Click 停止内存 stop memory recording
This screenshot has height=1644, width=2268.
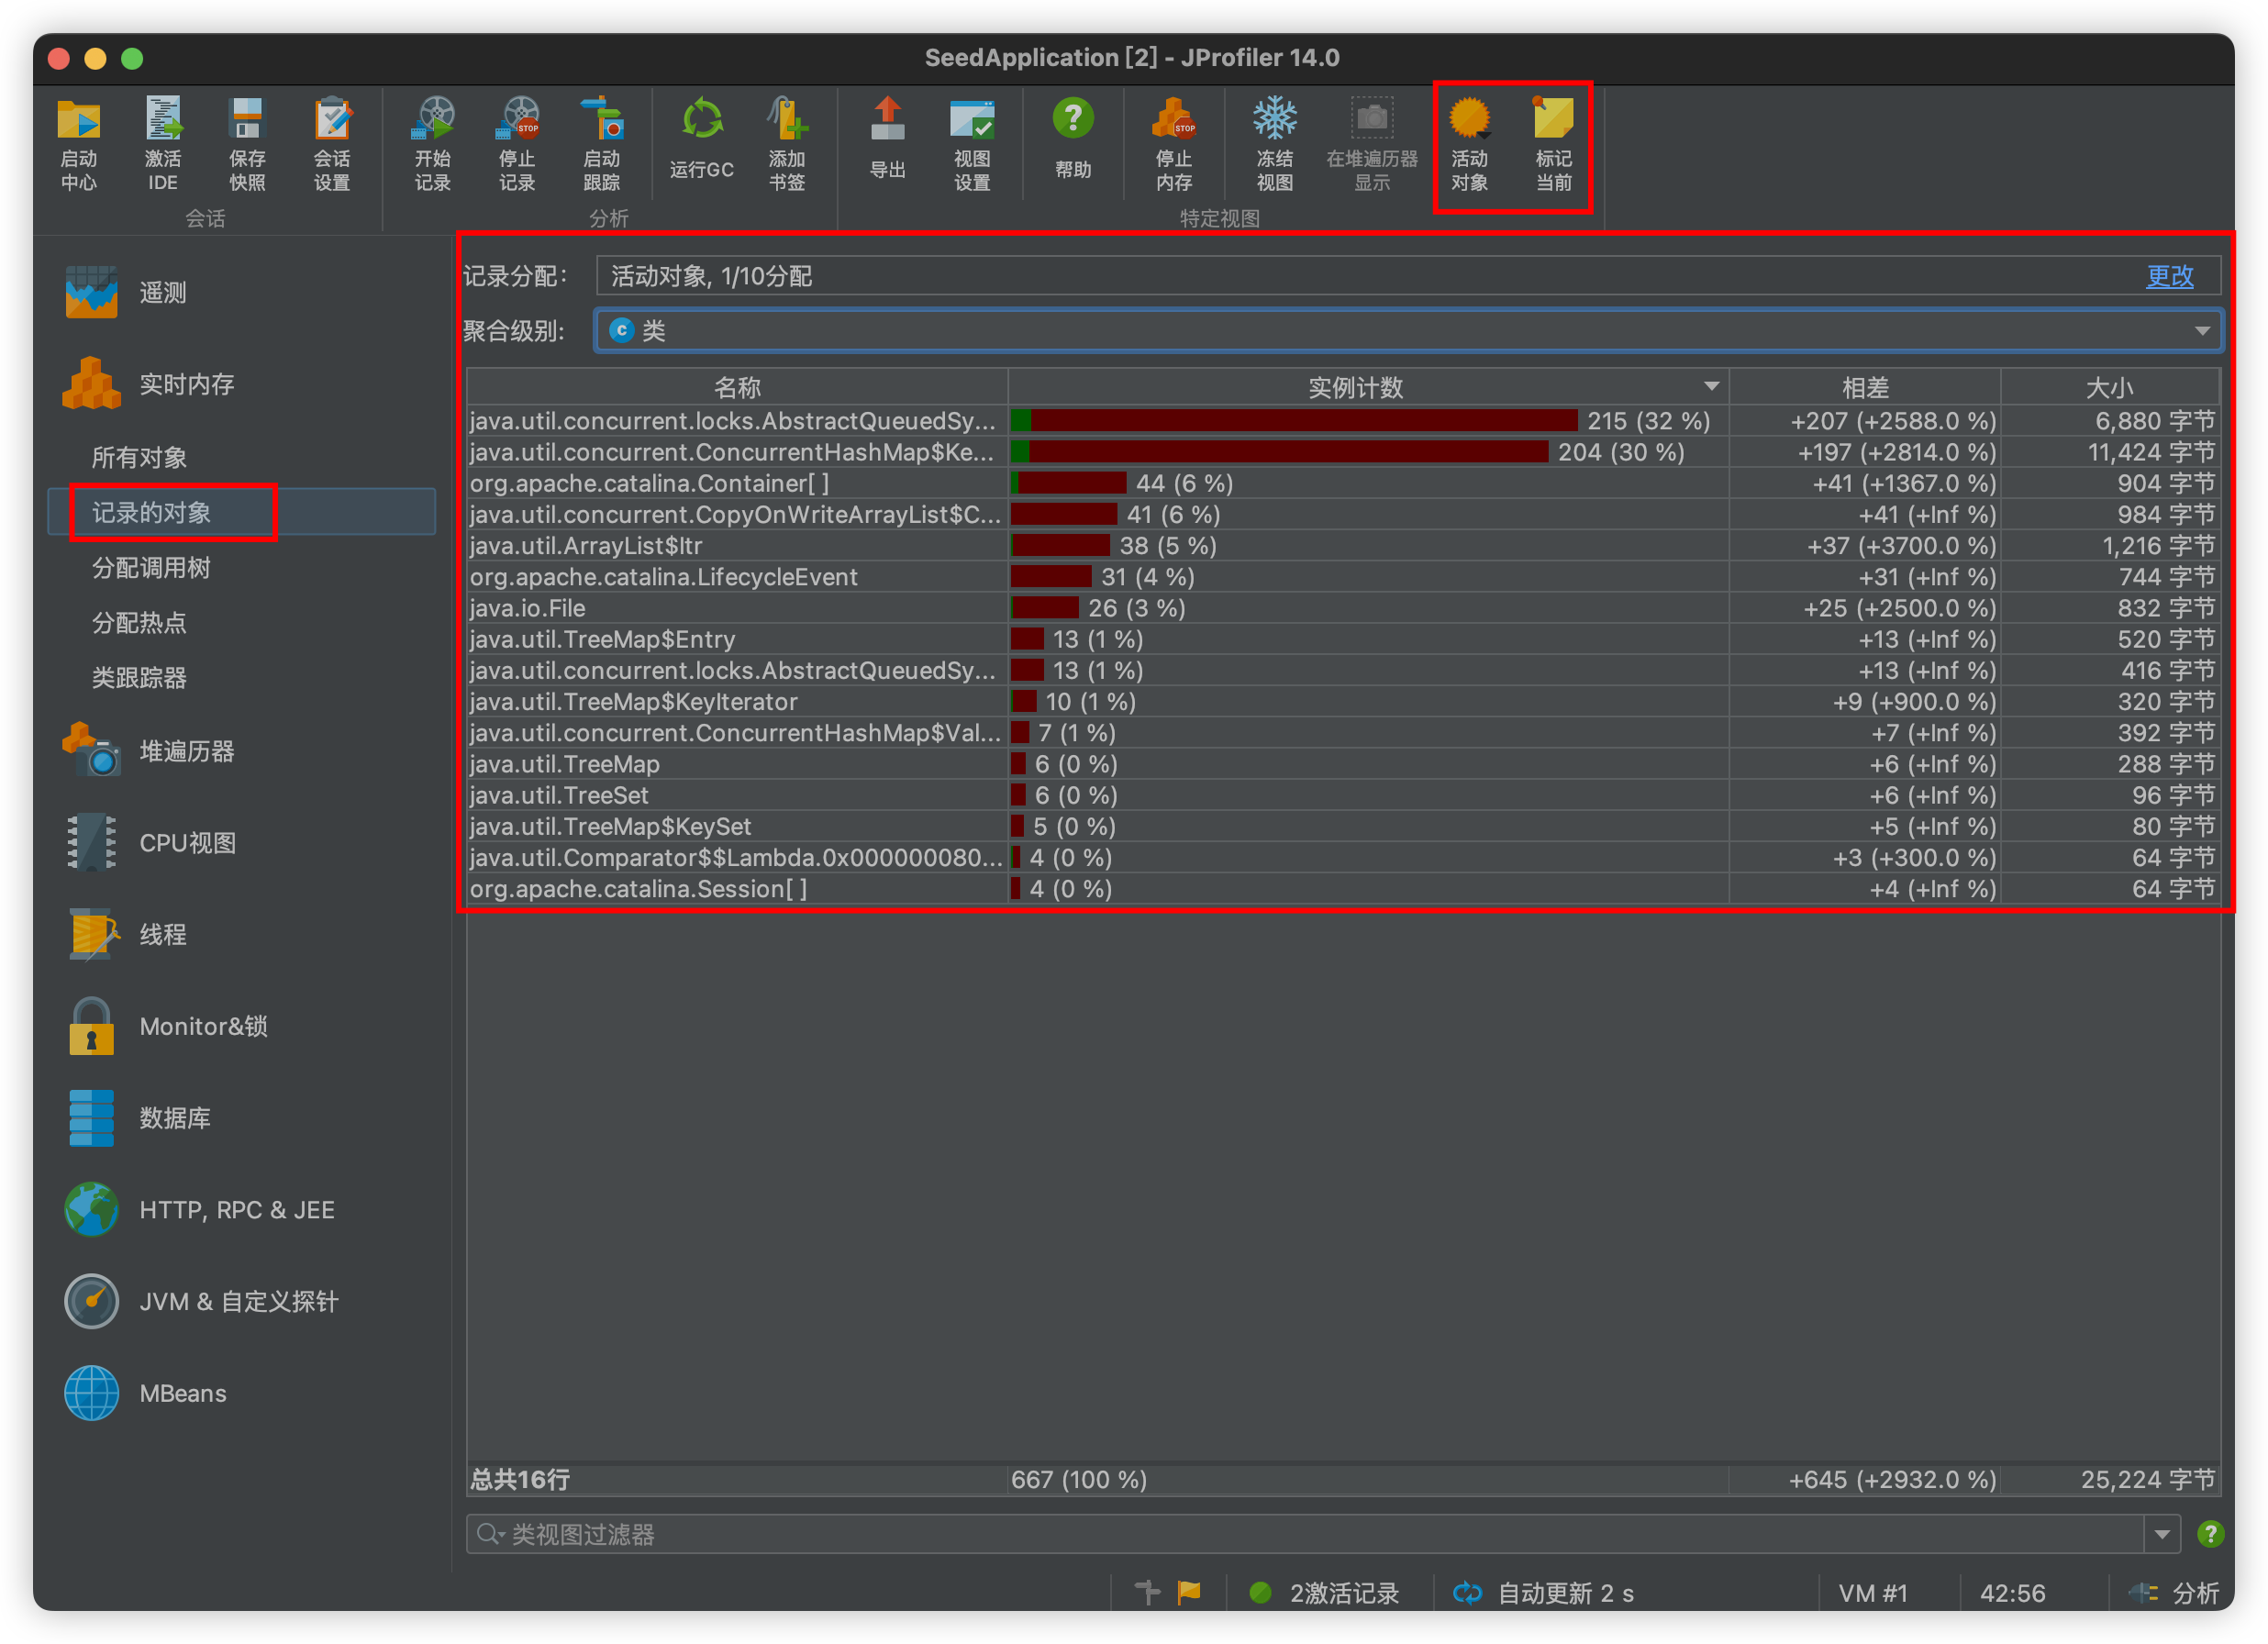point(1173,144)
